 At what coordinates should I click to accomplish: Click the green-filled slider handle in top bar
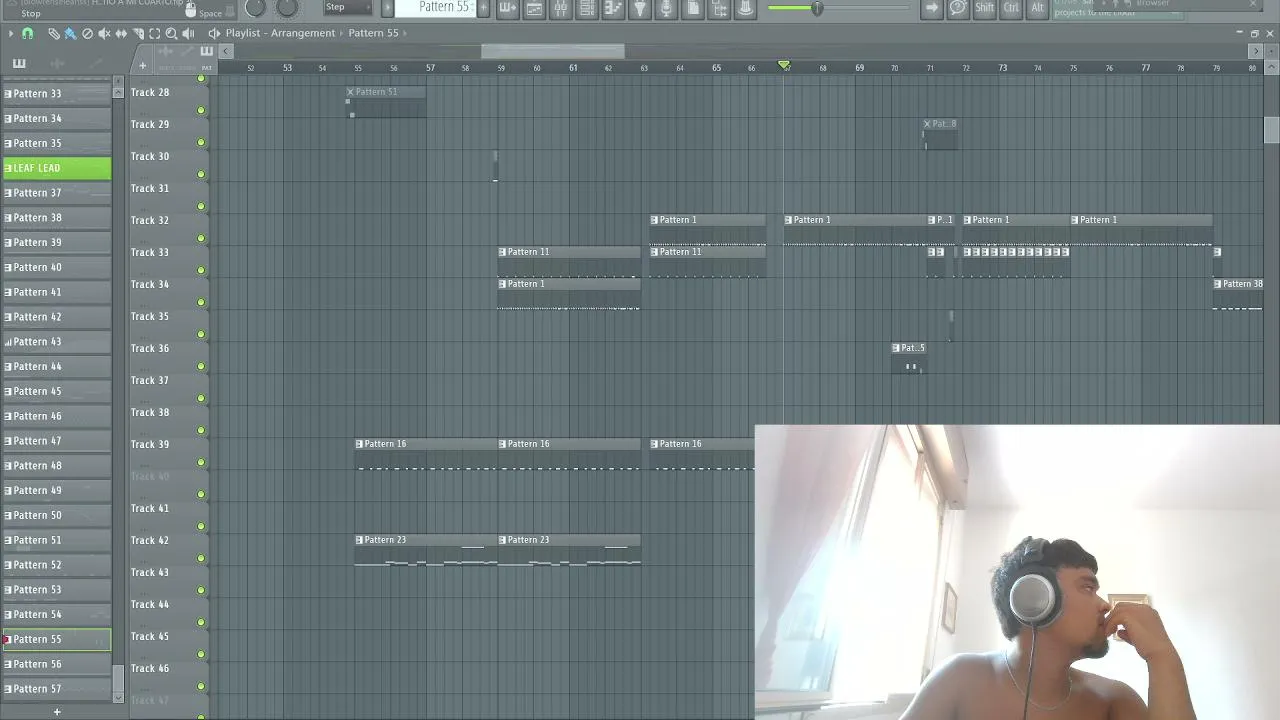point(817,9)
